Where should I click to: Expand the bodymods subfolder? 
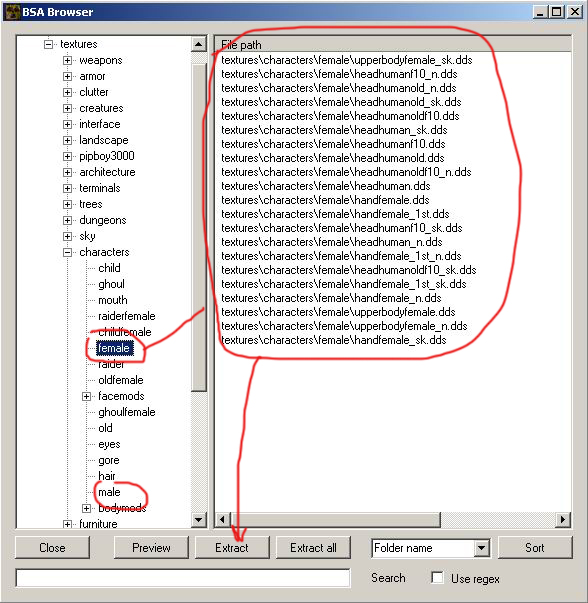click(x=87, y=508)
